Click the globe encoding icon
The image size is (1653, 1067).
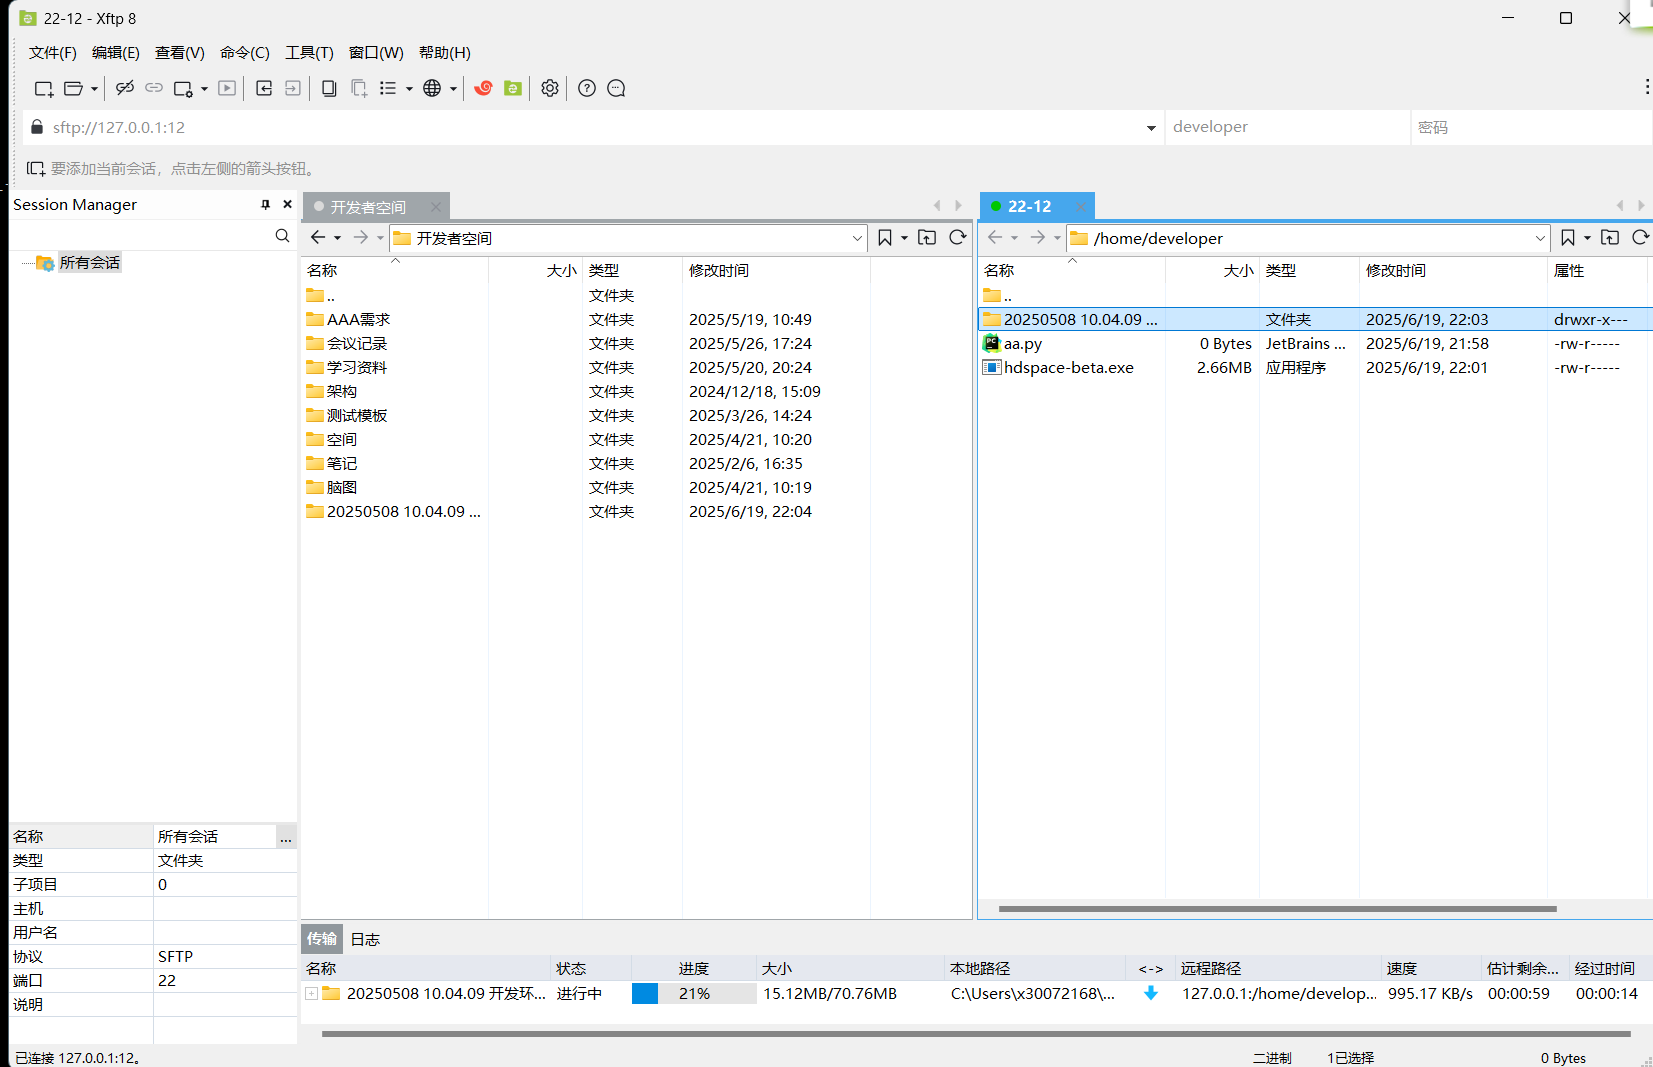tap(432, 88)
